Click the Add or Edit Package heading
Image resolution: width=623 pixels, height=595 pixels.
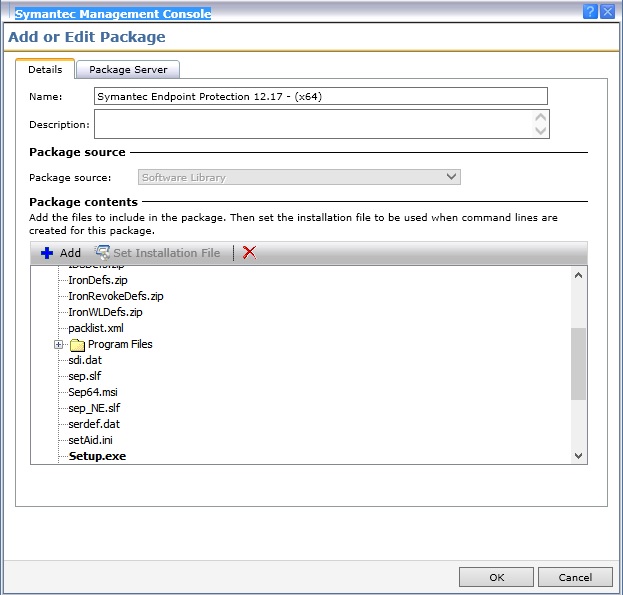[x=87, y=37]
